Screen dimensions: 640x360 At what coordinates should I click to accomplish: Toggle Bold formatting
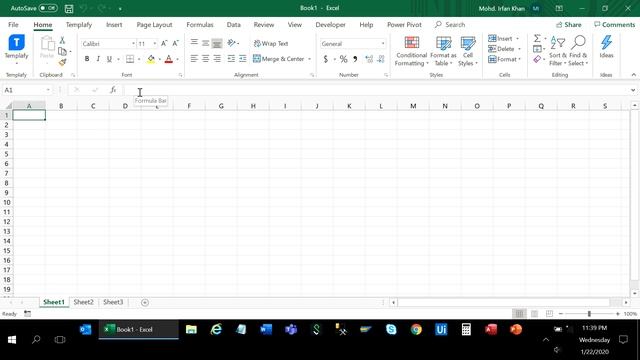[x=87, y=59]
